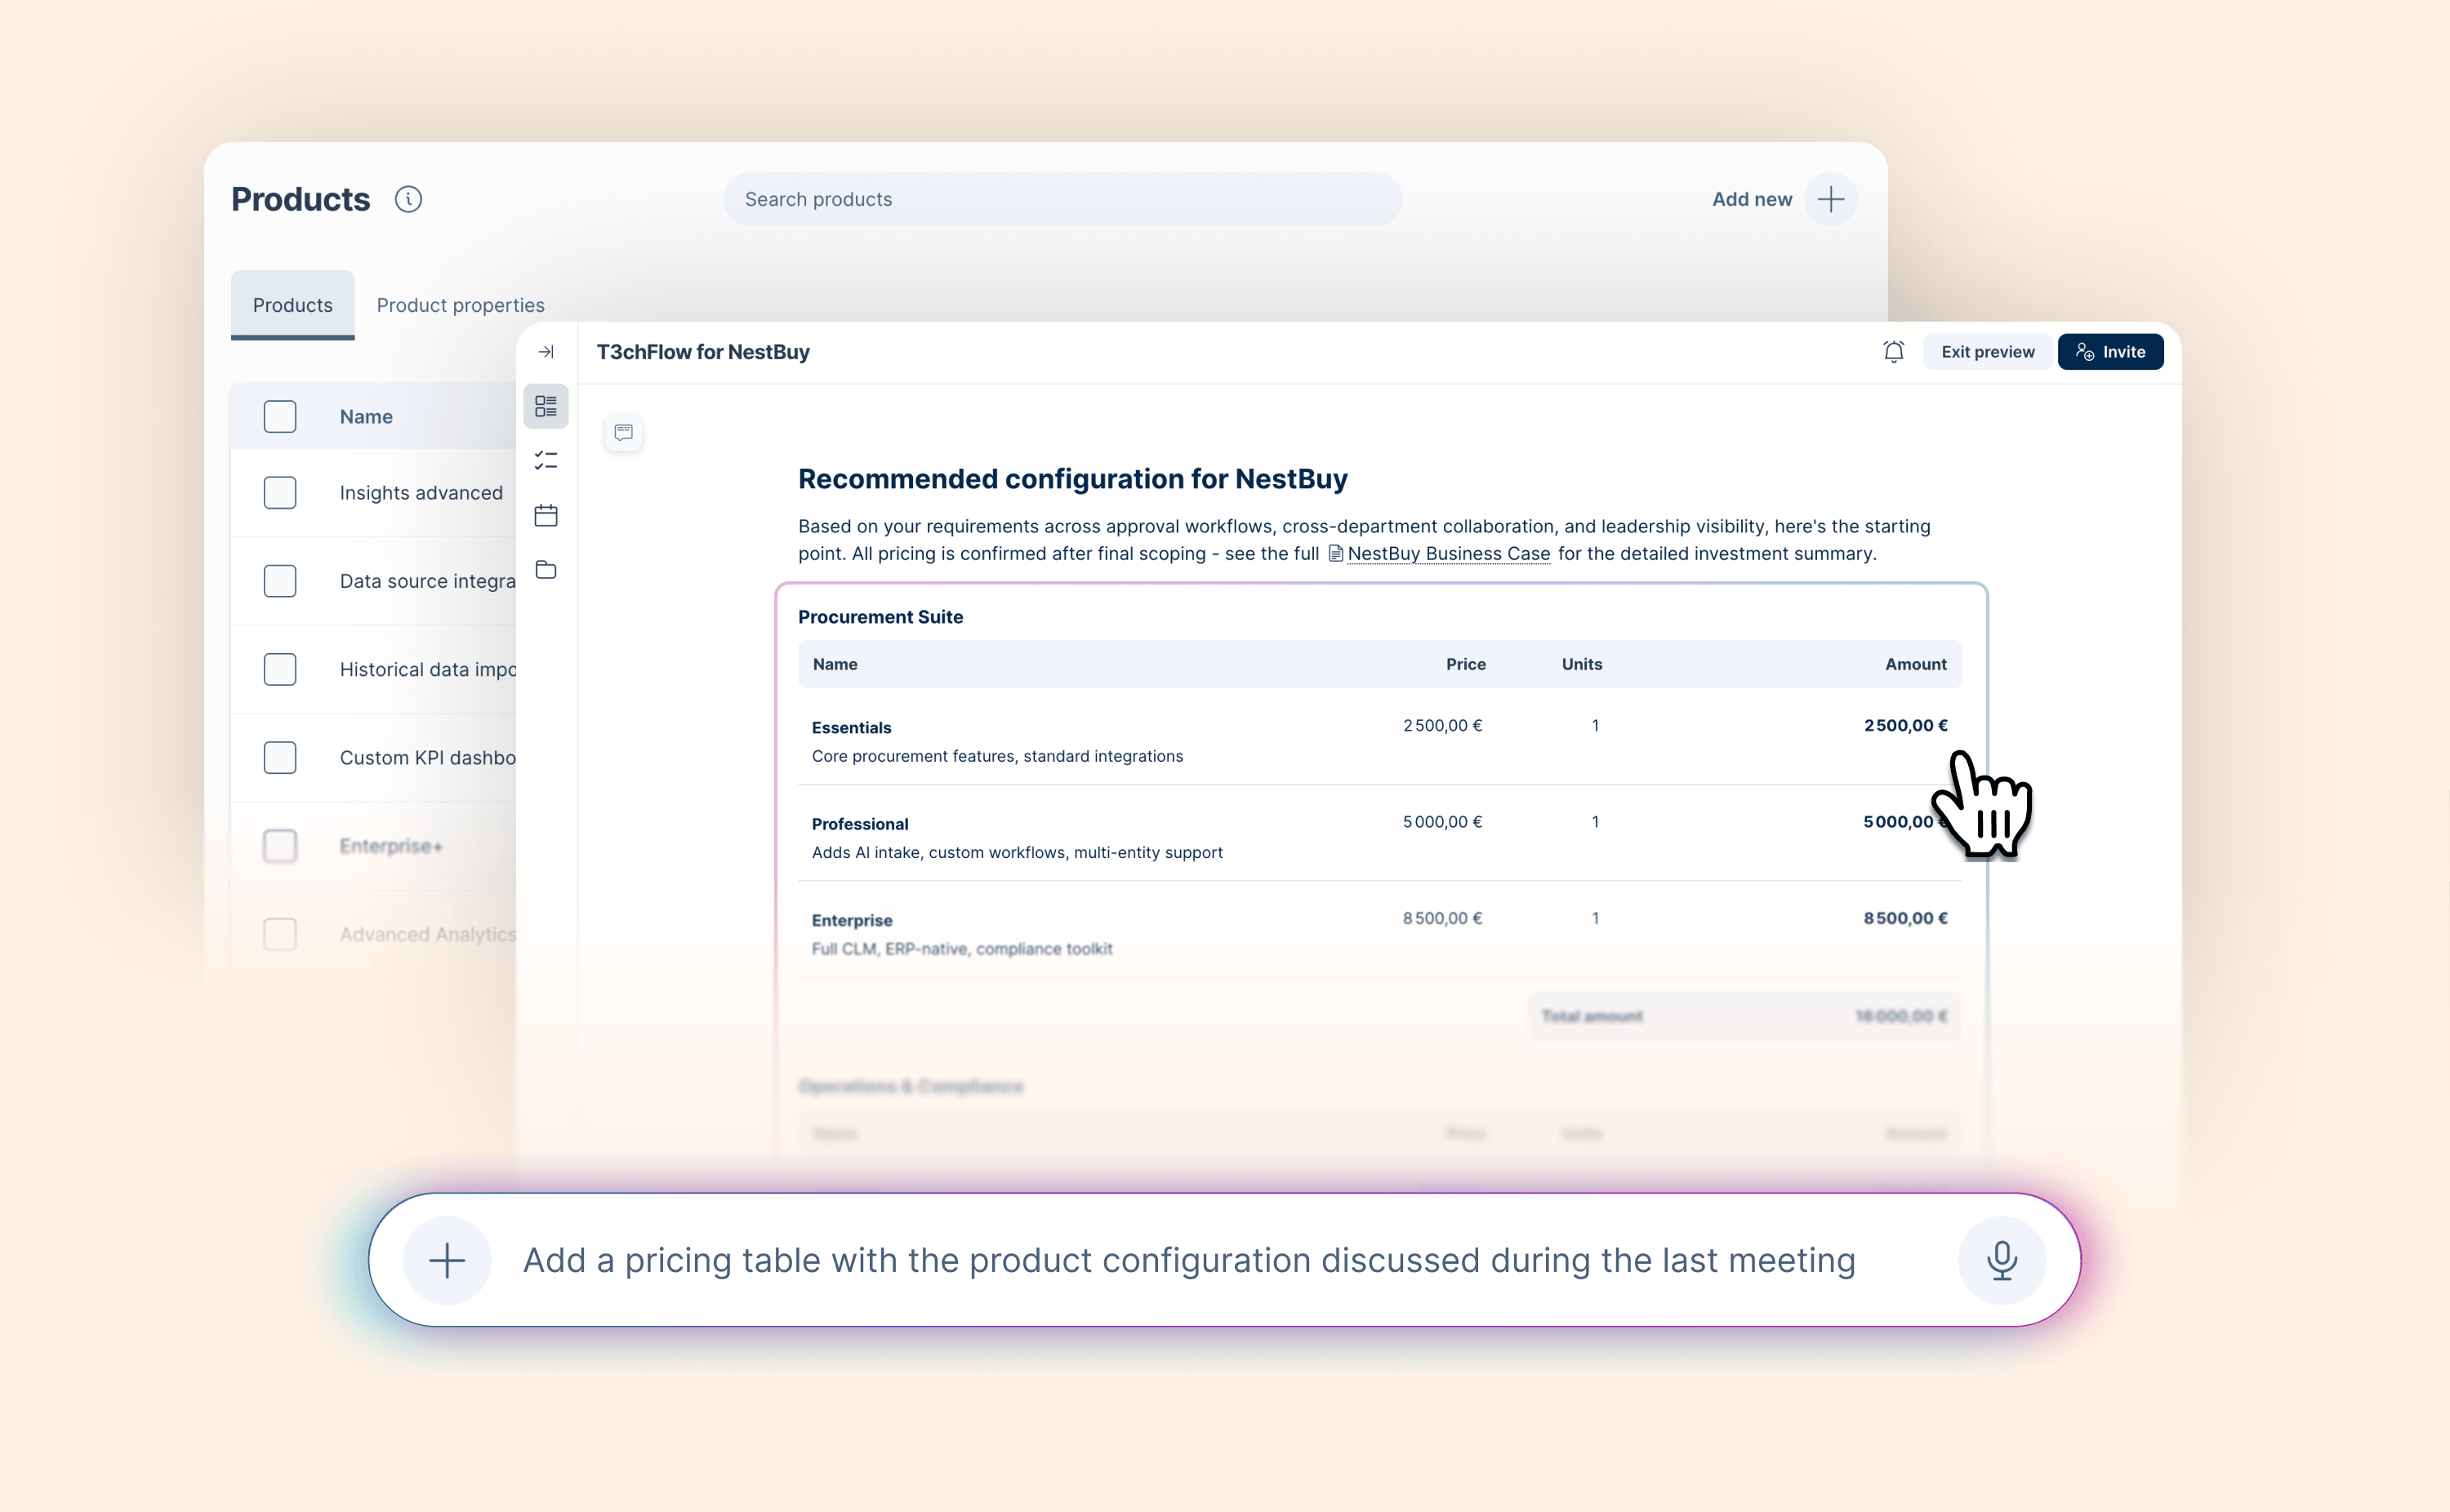Open the calendar sidebar icon
Screen dimensions: 2450x1512
pos(546,515)
